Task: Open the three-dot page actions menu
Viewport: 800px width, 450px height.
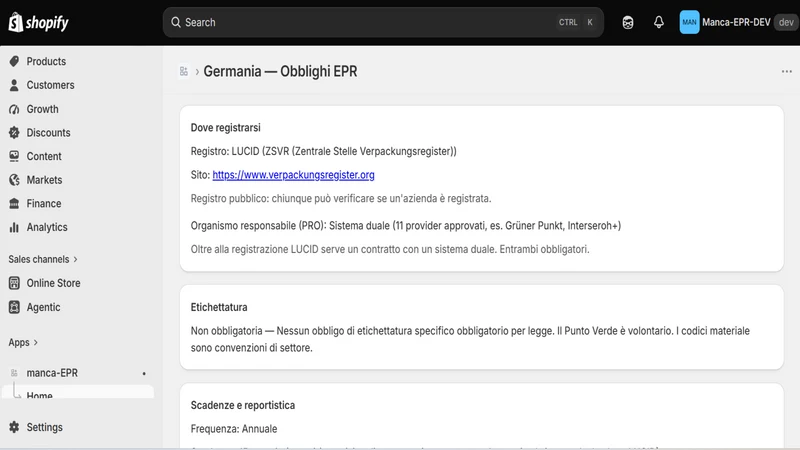Action: (x=787, y=71)
